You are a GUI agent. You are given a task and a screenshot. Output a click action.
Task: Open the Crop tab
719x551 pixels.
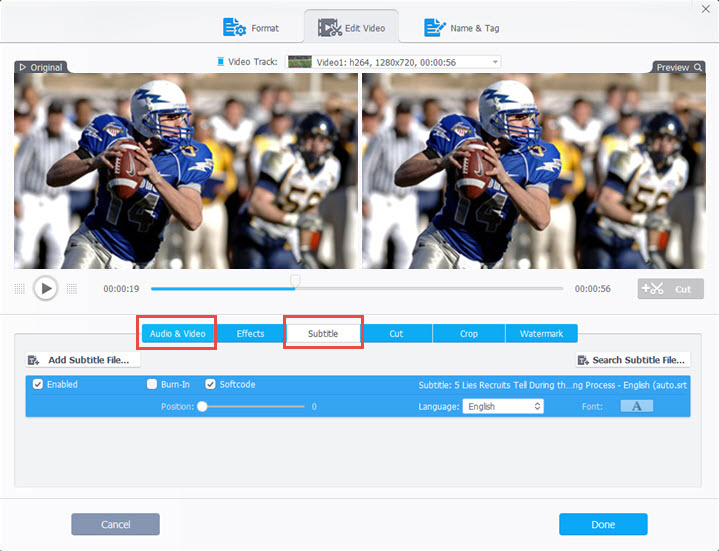(469, 333)
